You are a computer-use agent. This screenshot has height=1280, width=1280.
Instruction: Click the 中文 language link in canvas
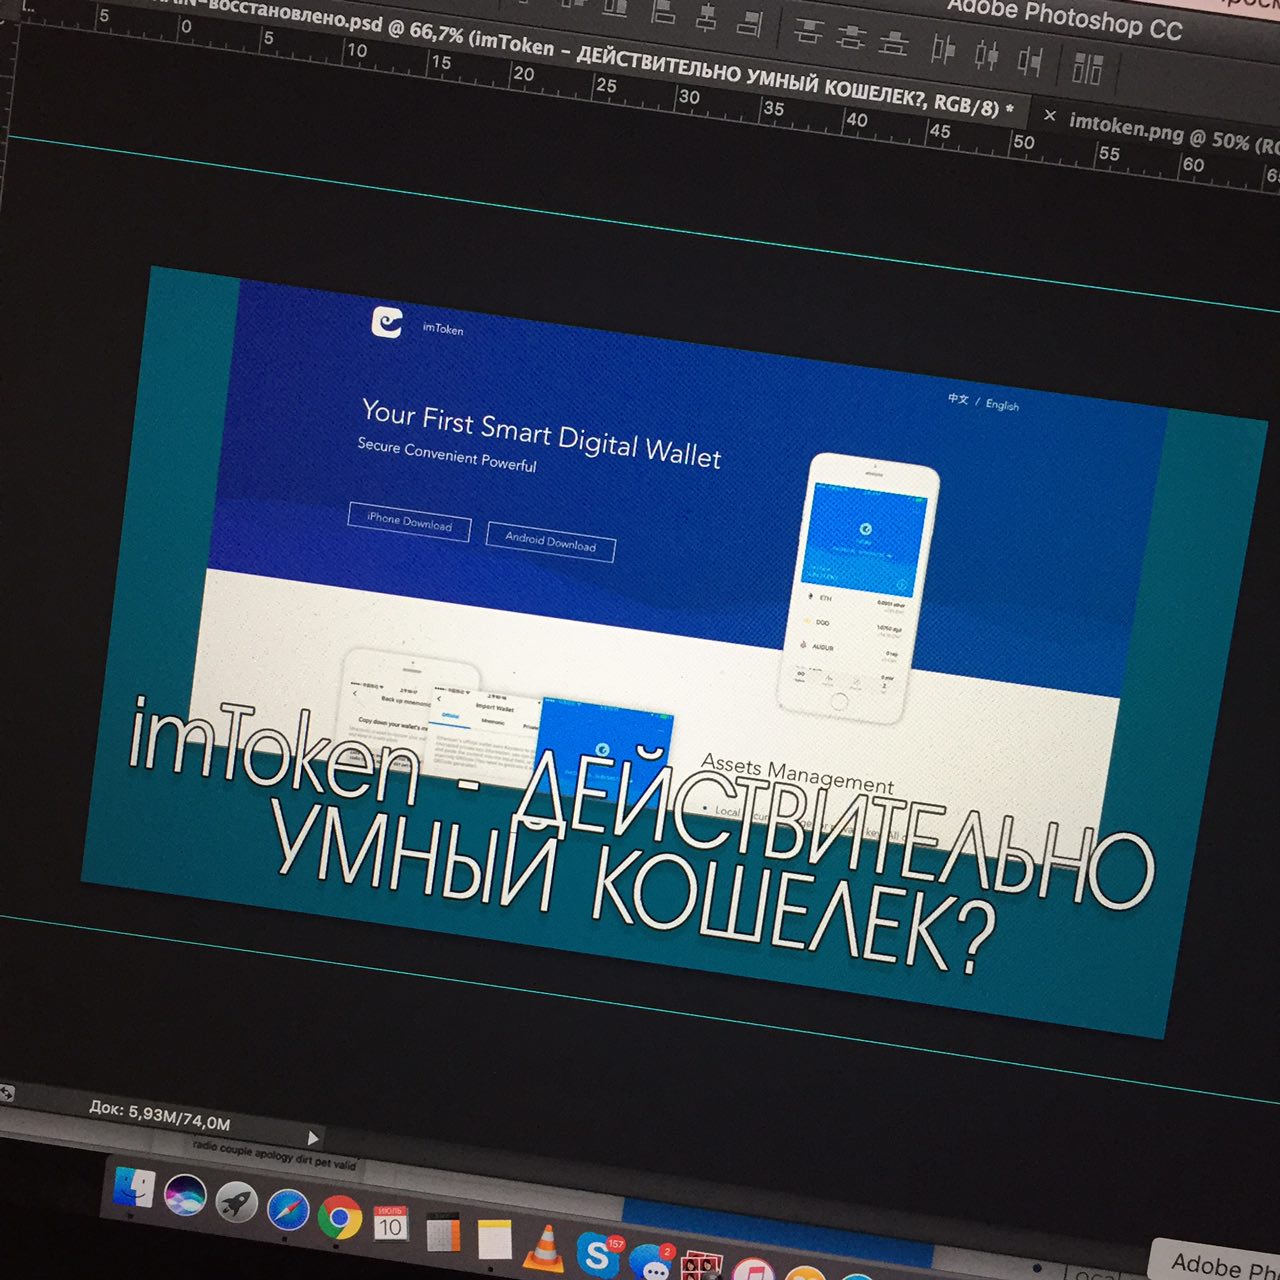[x=958, y=398]
